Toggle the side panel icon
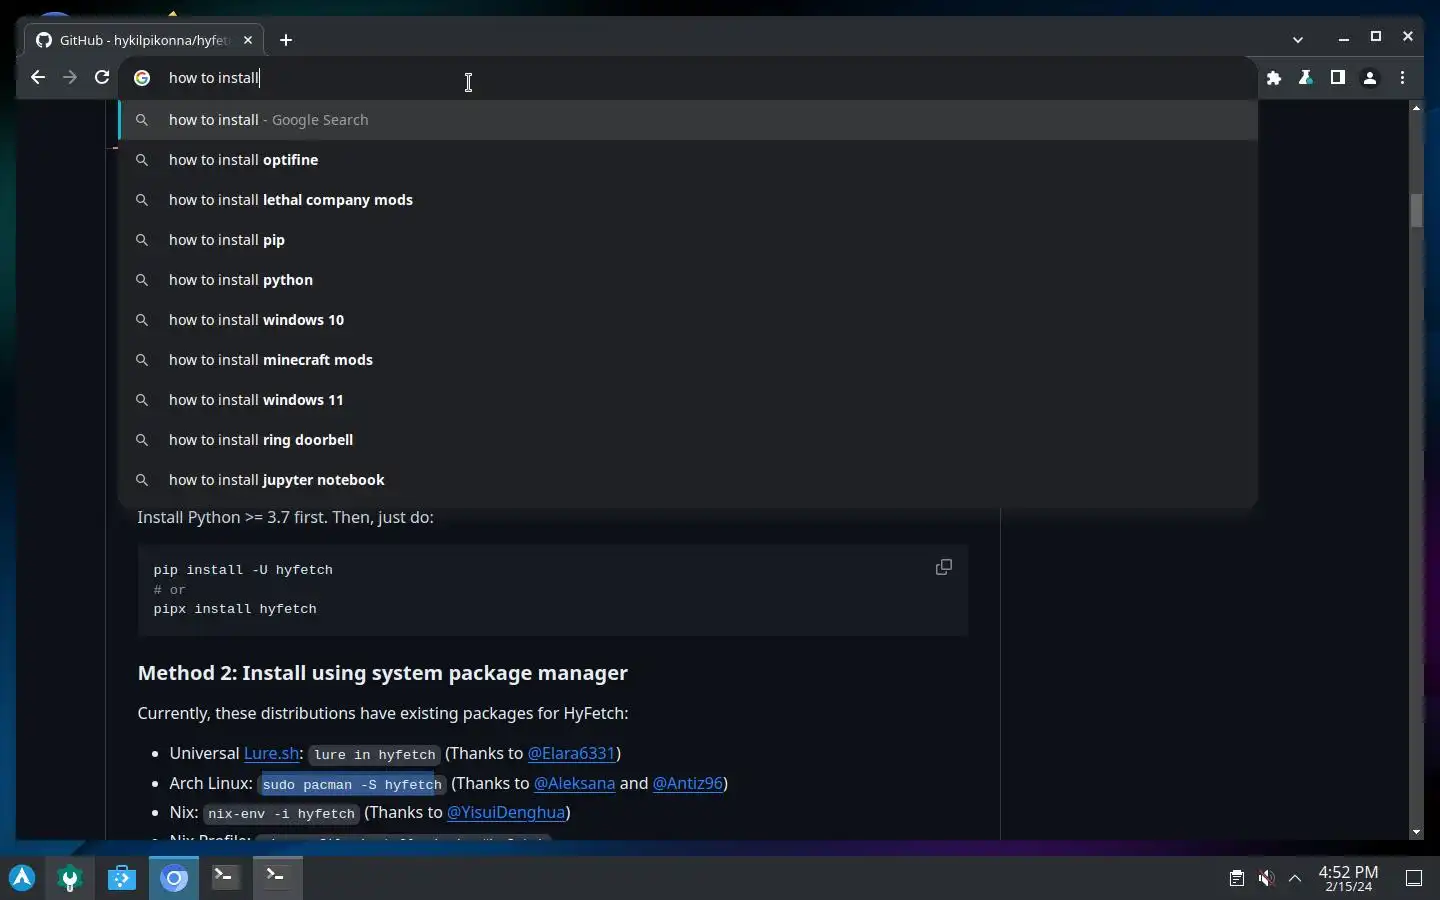 pyautogui.click(x=1338, y=78)
